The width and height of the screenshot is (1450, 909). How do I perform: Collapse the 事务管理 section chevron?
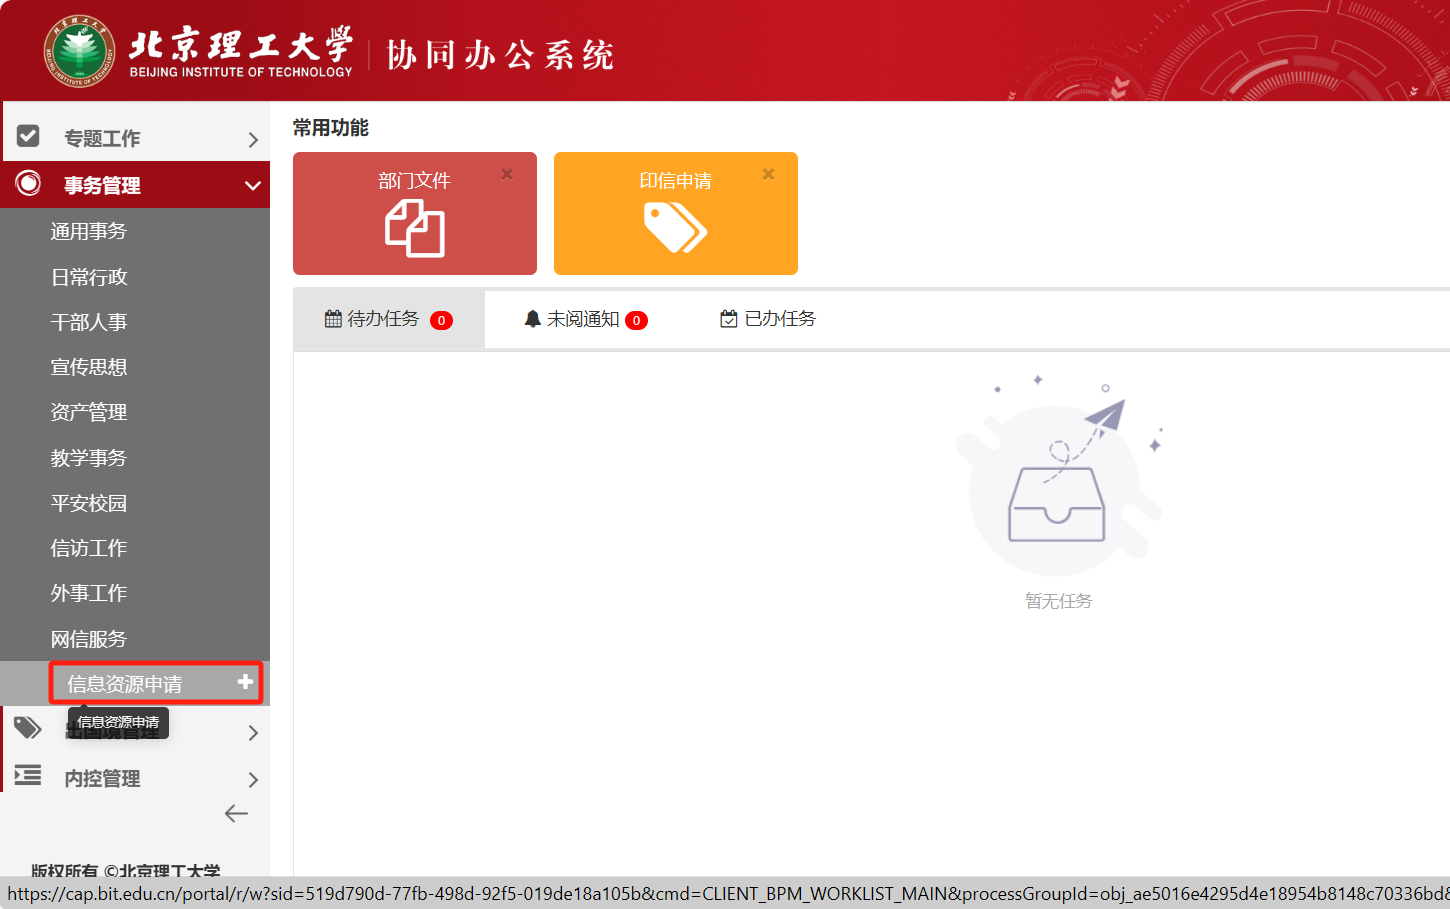(253, 186)
